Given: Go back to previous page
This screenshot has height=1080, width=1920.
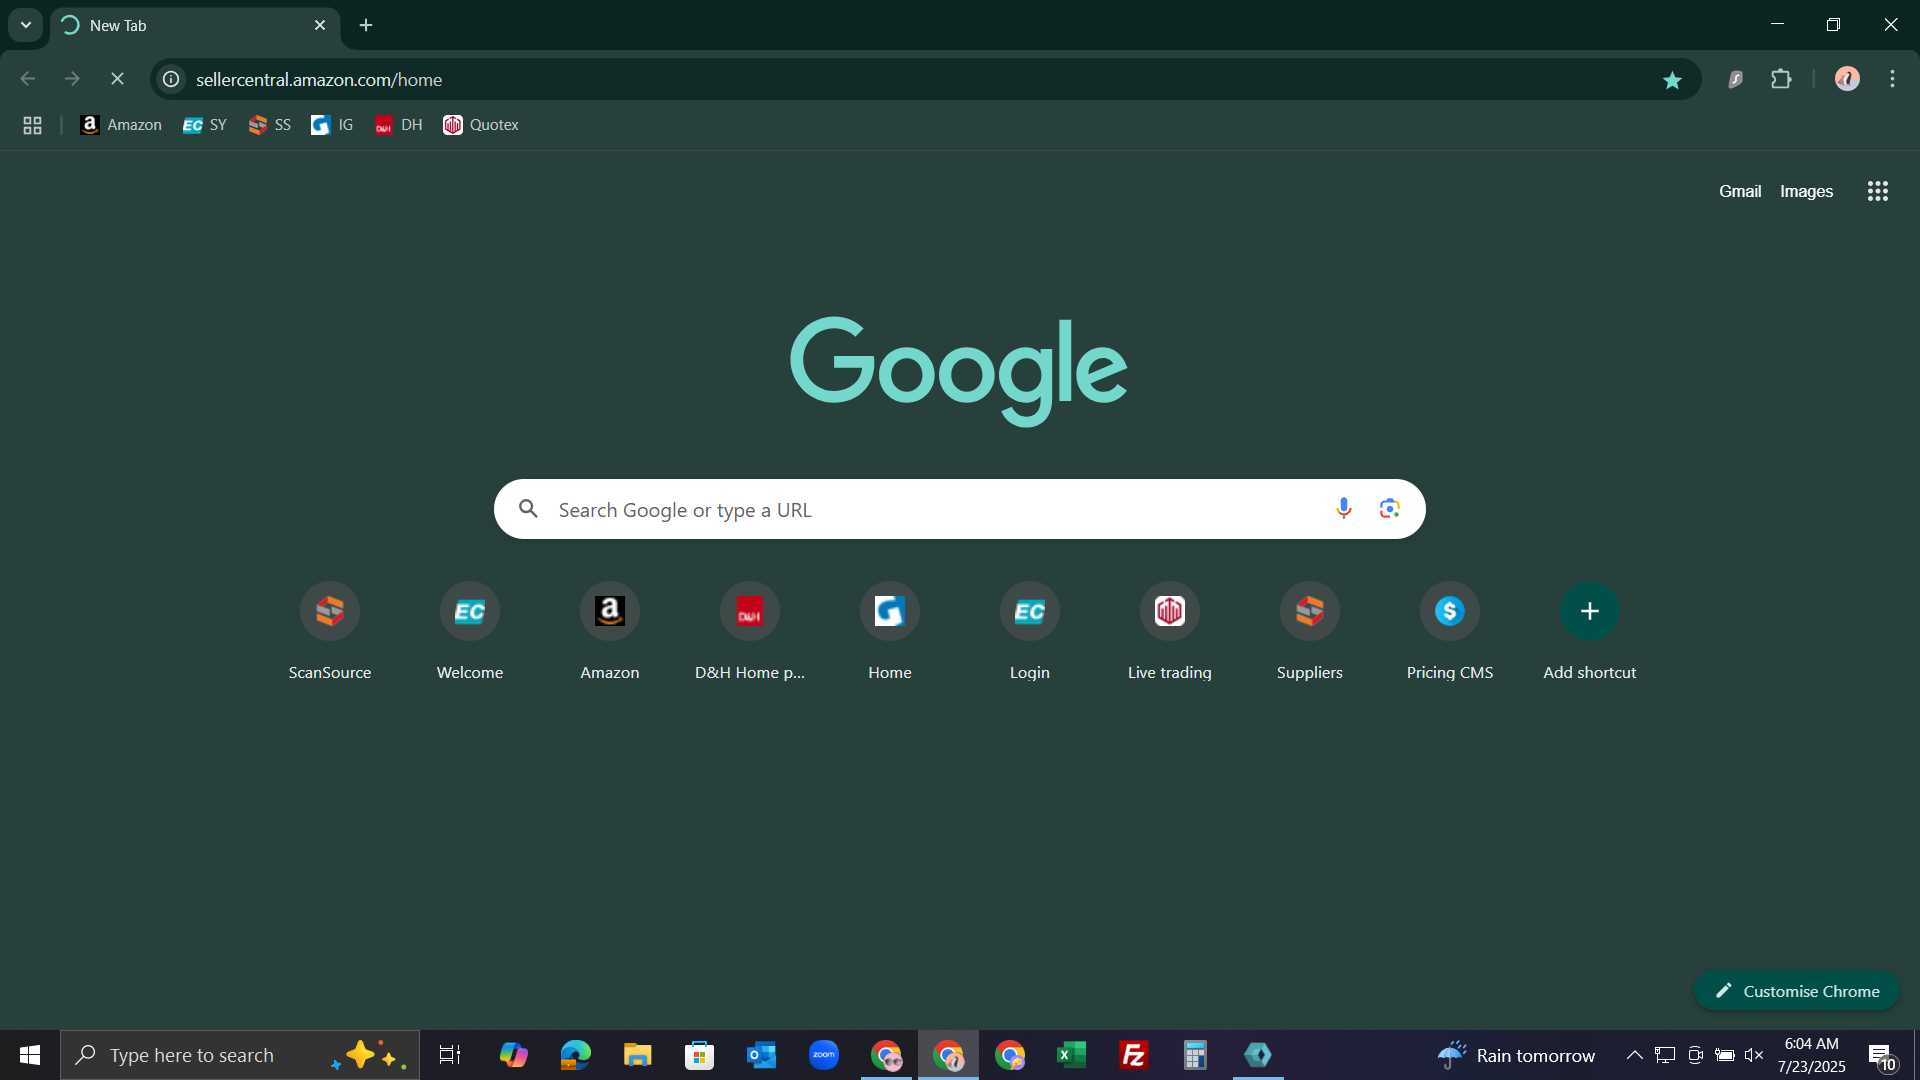Looking at the screenshot, I should pos(28,79).
